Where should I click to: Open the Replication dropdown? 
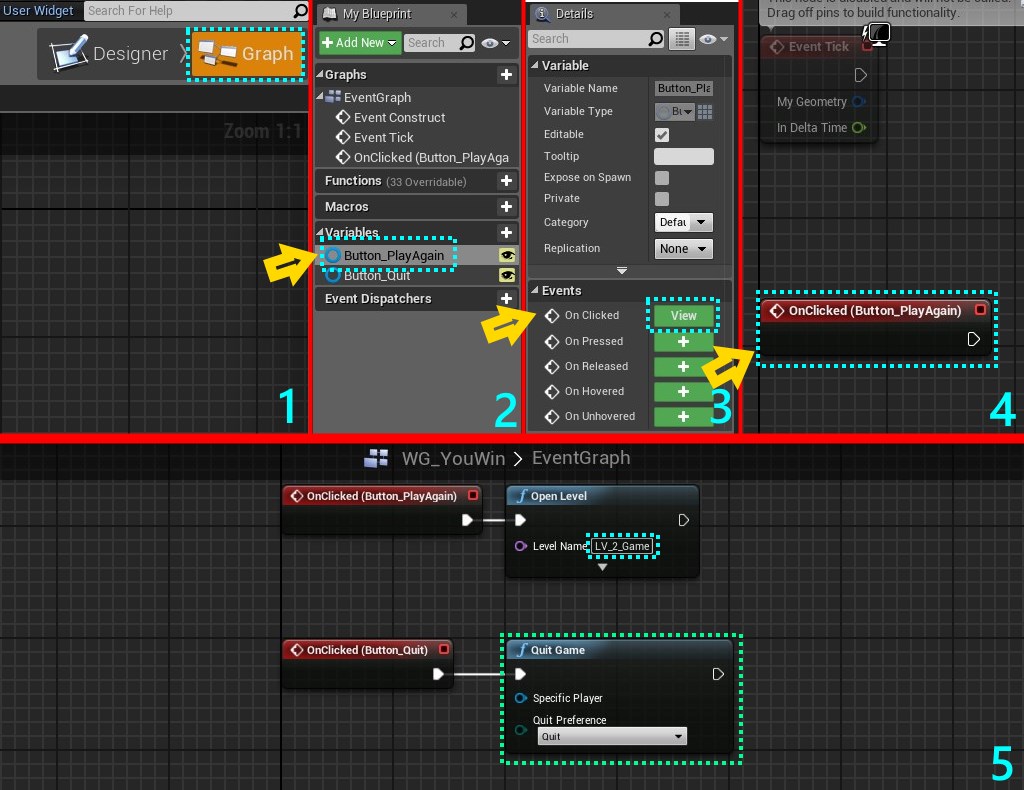(683, 249)
